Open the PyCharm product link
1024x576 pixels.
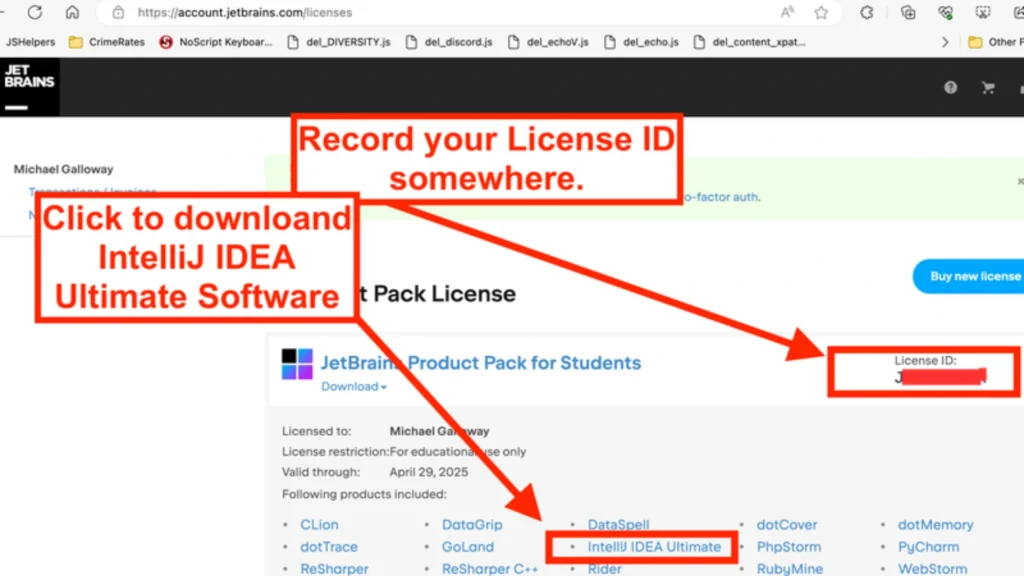(926, 547)
